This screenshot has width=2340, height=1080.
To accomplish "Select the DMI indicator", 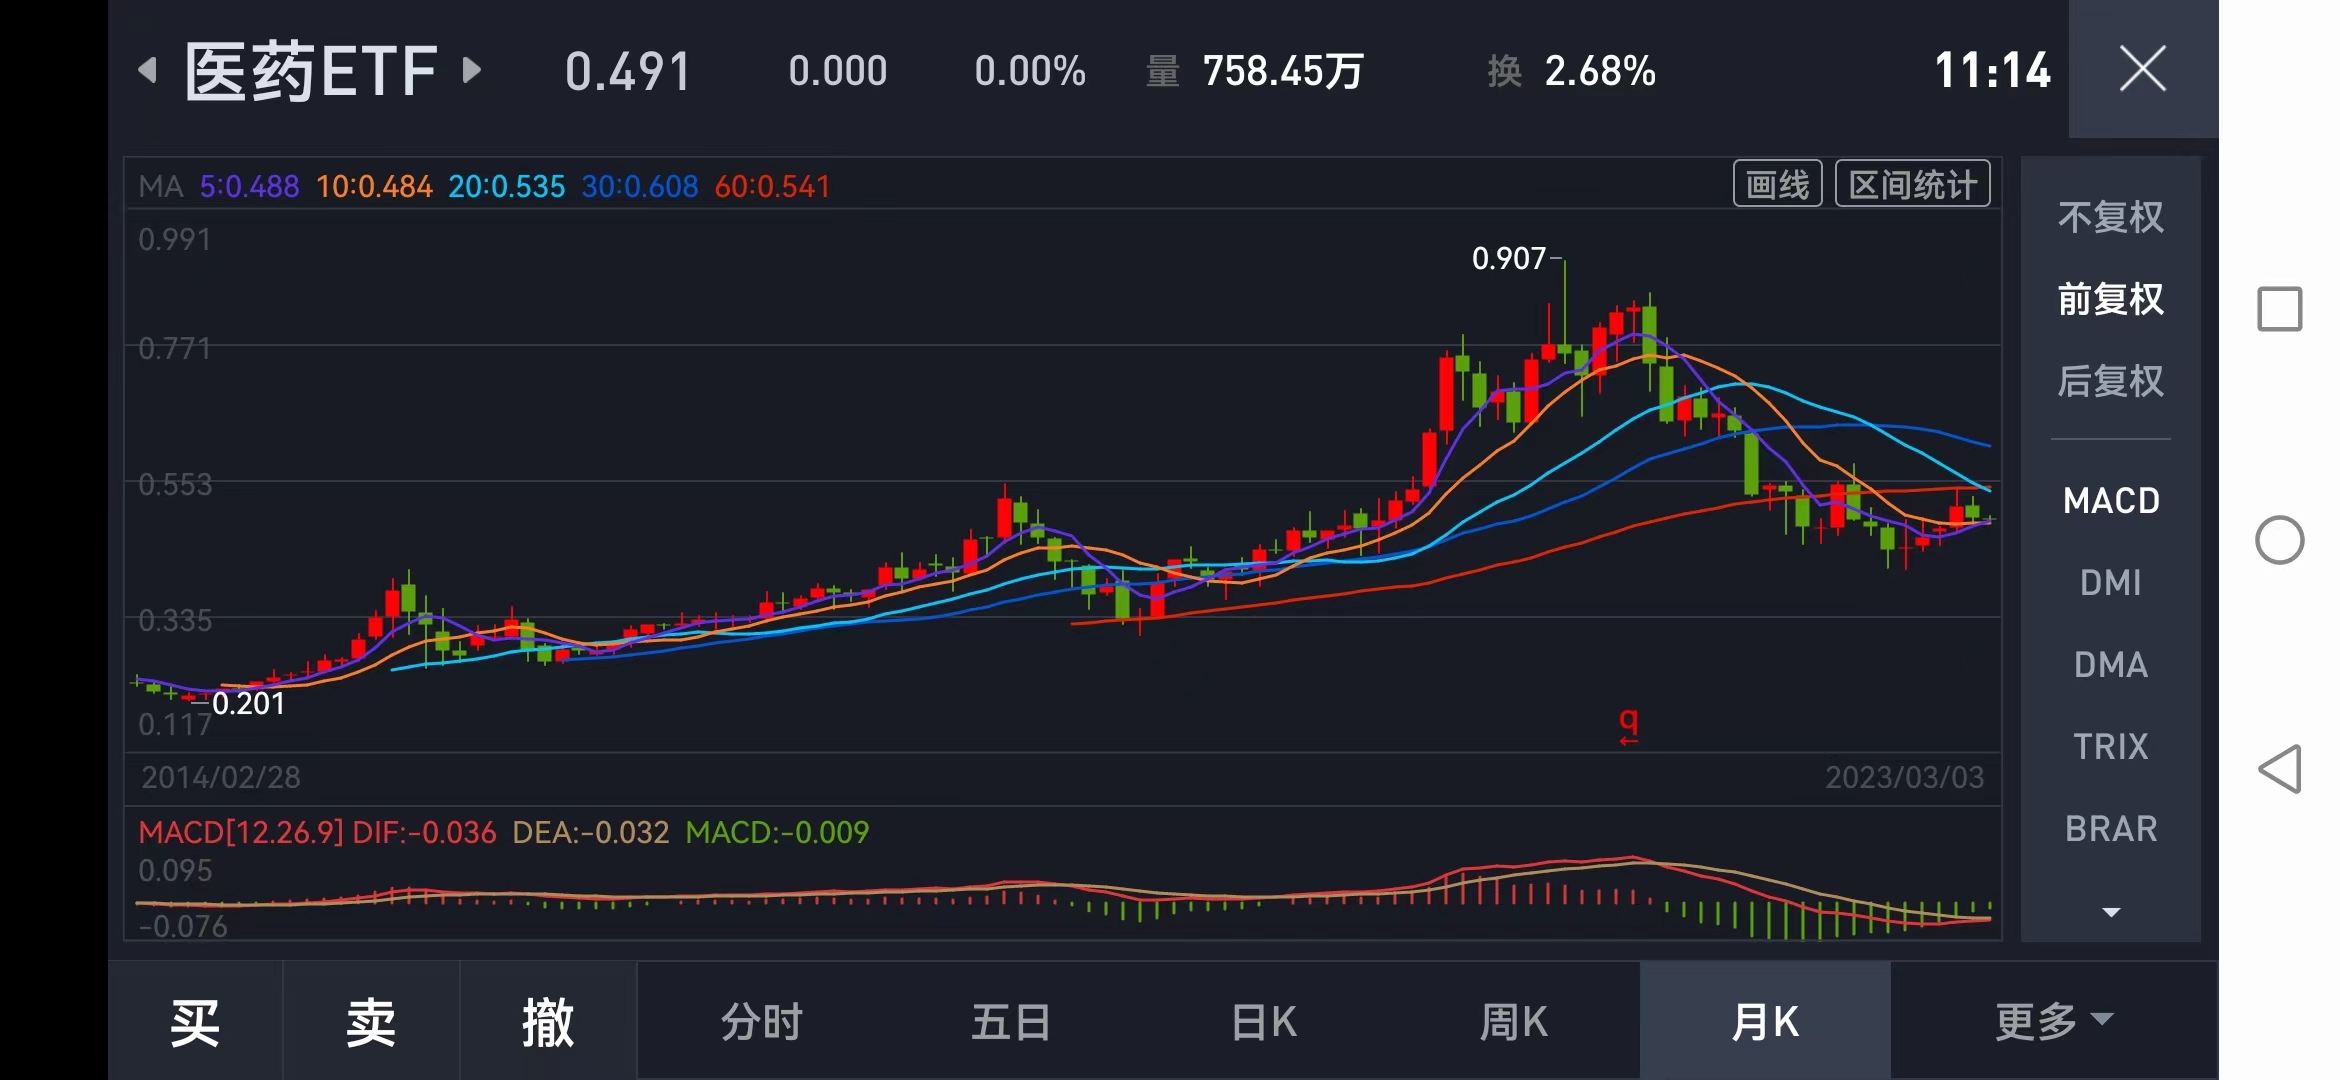I will pyautogui.click(x=2110, y=582).
